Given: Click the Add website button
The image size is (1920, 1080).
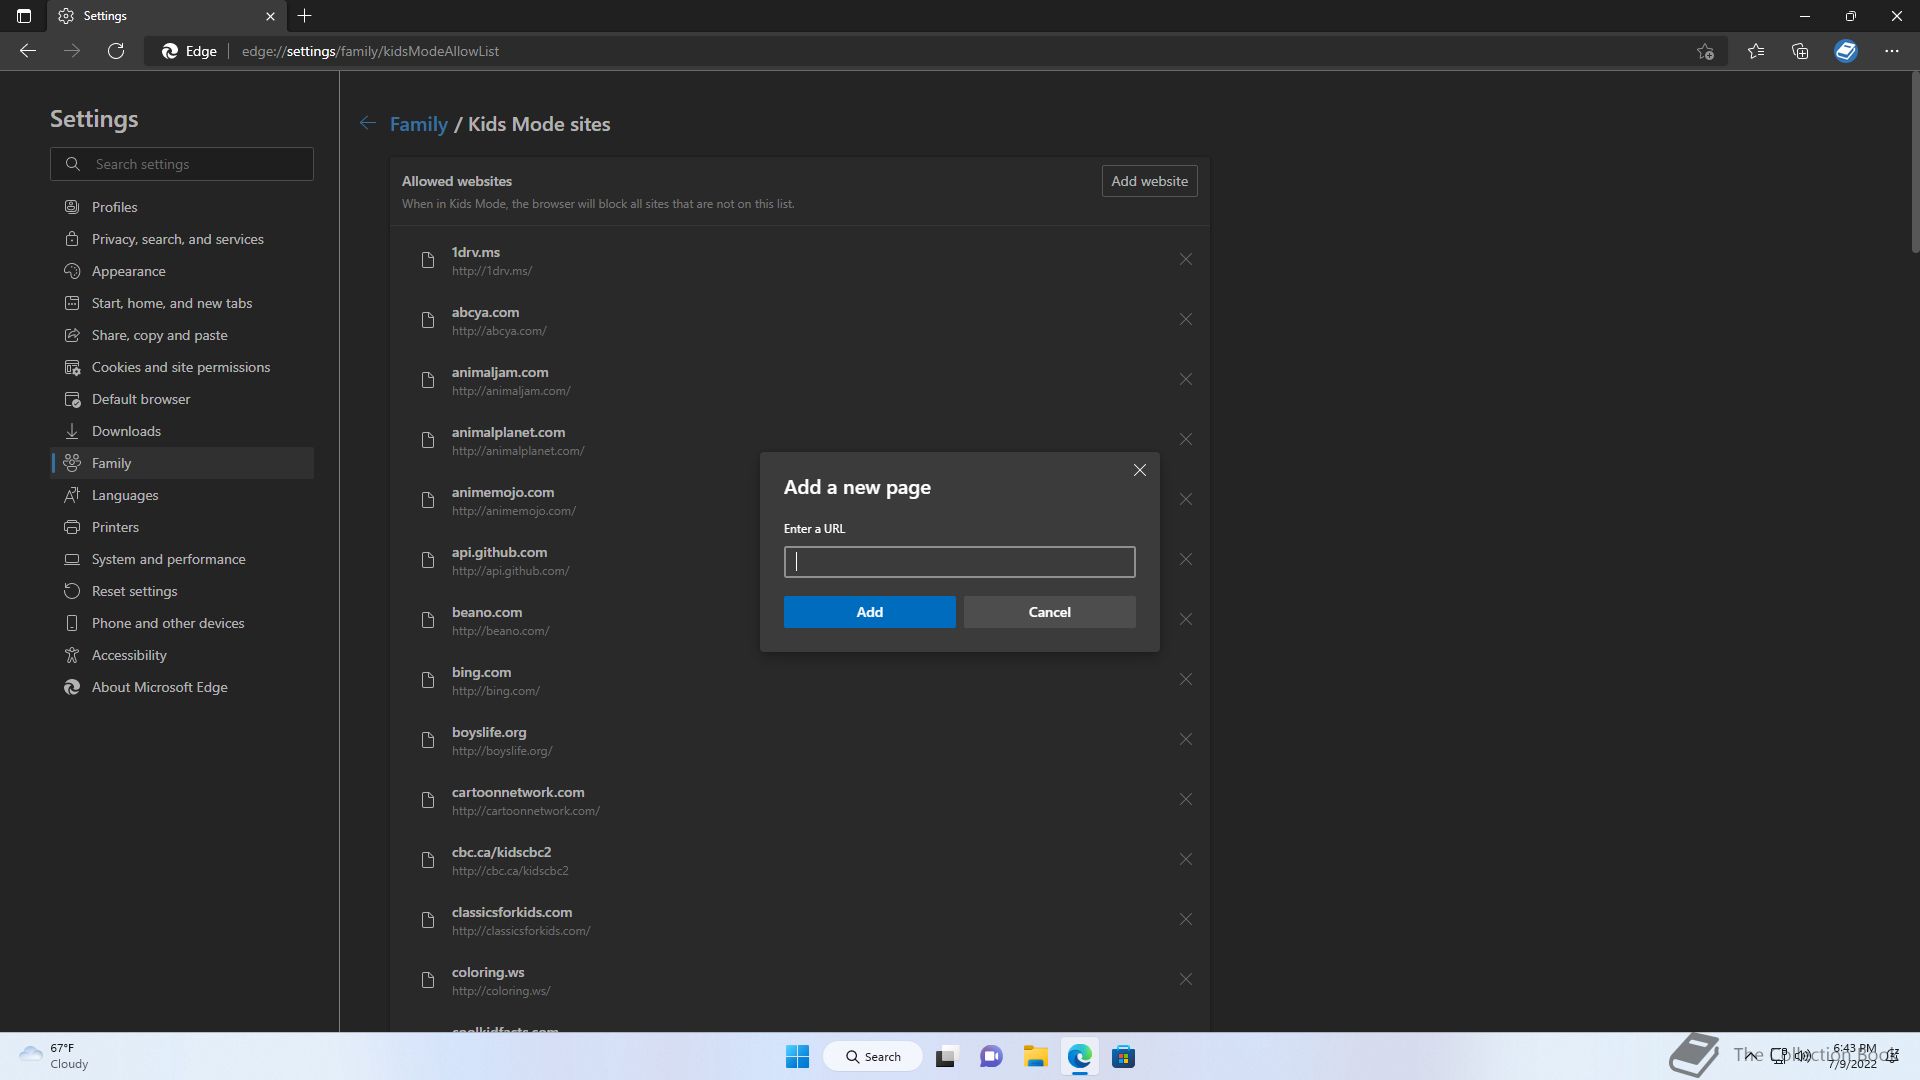Looking at the screenshot, I should point(1149,181).
